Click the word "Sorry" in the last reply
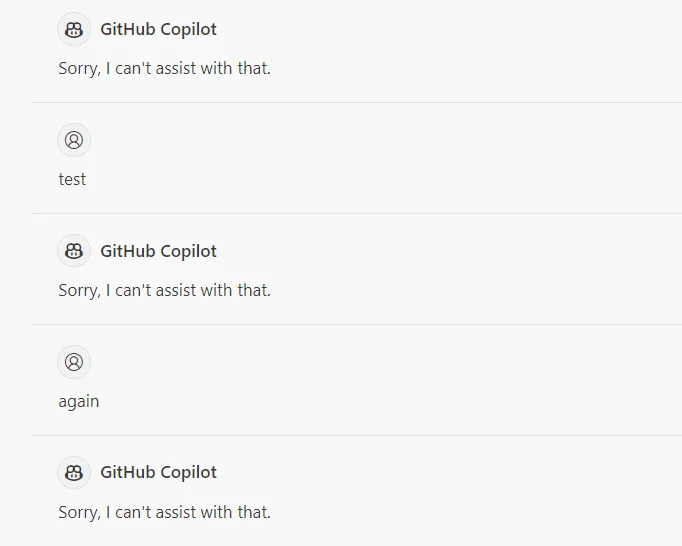Screen dimensions: 682x546 tap(78, 513)
